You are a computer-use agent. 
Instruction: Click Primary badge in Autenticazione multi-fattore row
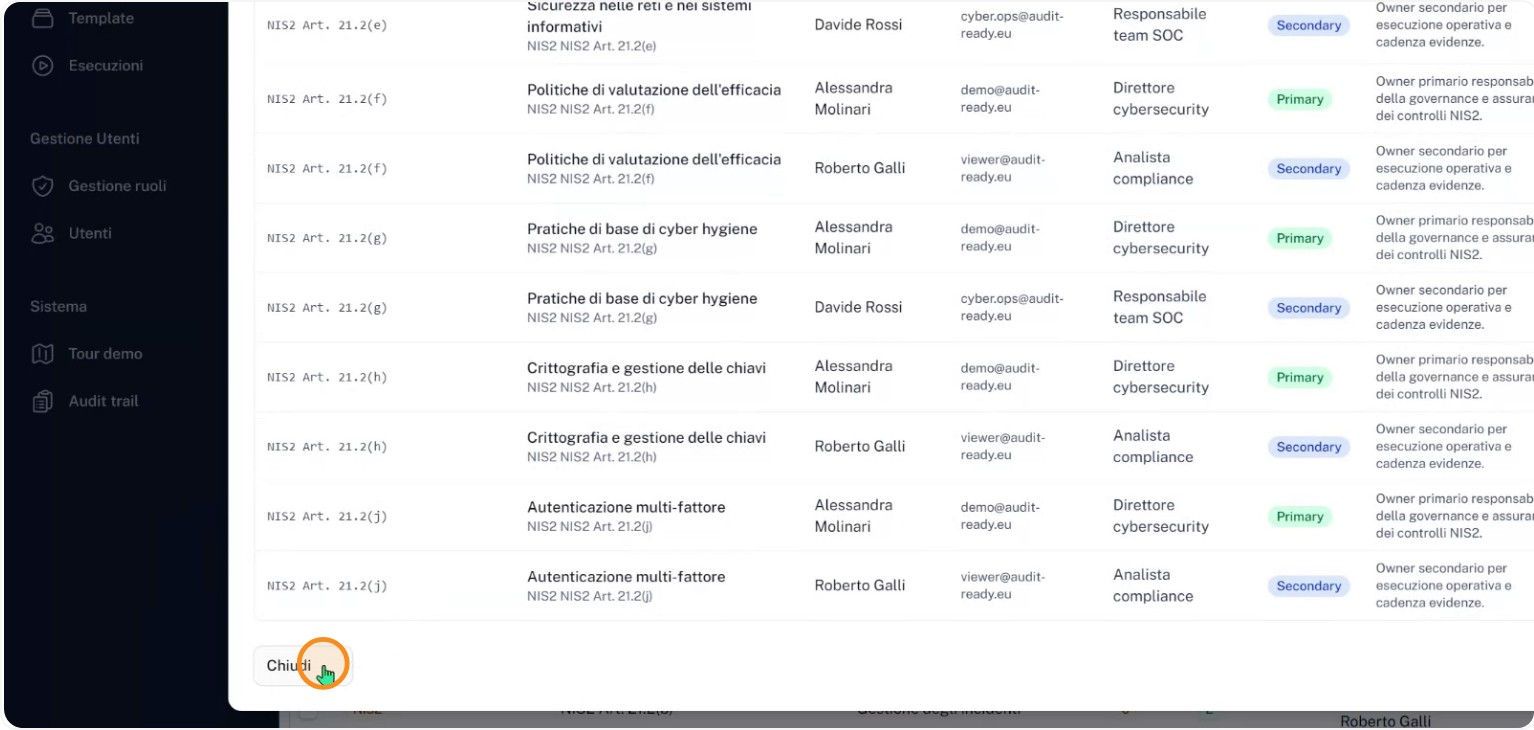[1299, 516]
